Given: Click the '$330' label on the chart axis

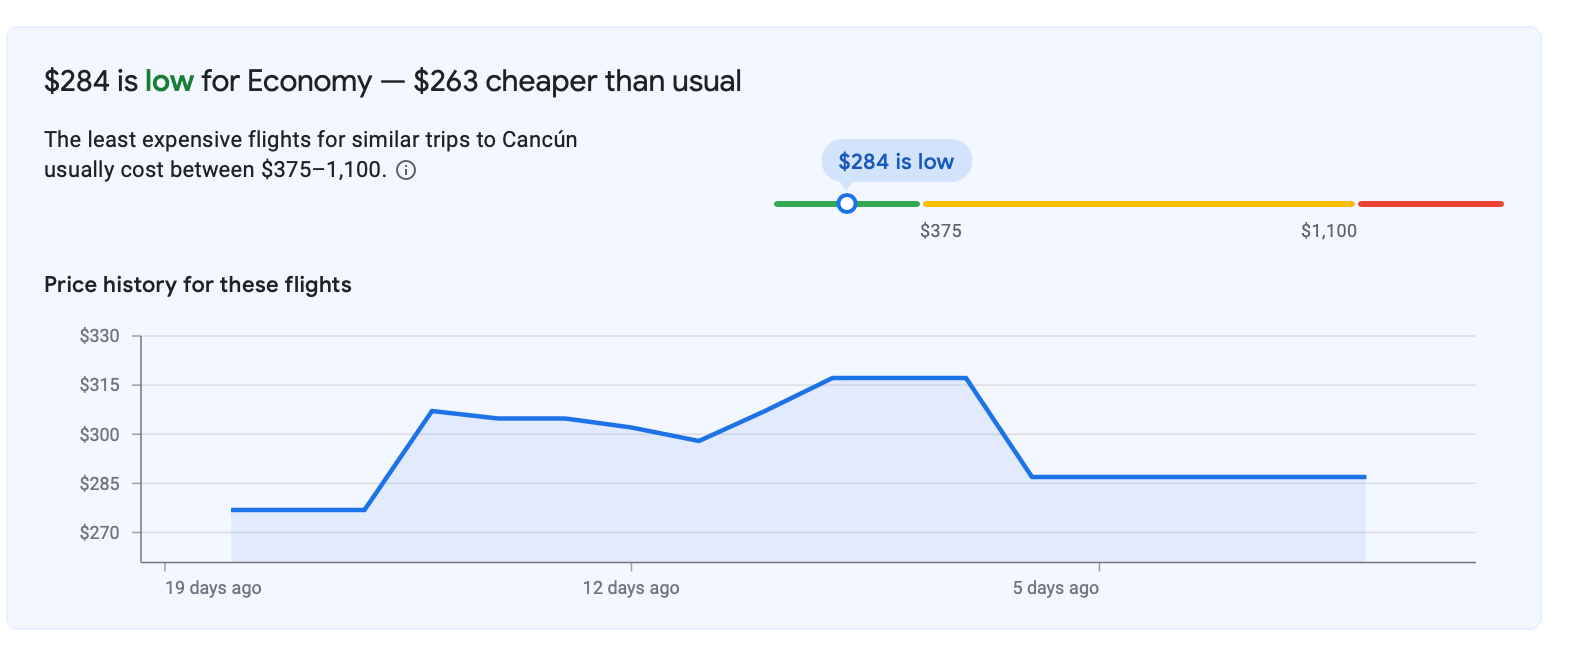Looking at the screenshot, I should tap(101, 335).
